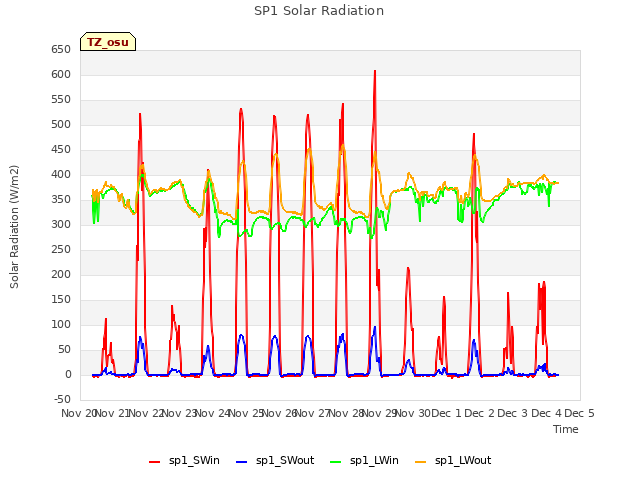Image resolution: width=640 pixels, height=480 pixels.
Task: Click the 200 y-axis tick label
Action: coord(61,274)
